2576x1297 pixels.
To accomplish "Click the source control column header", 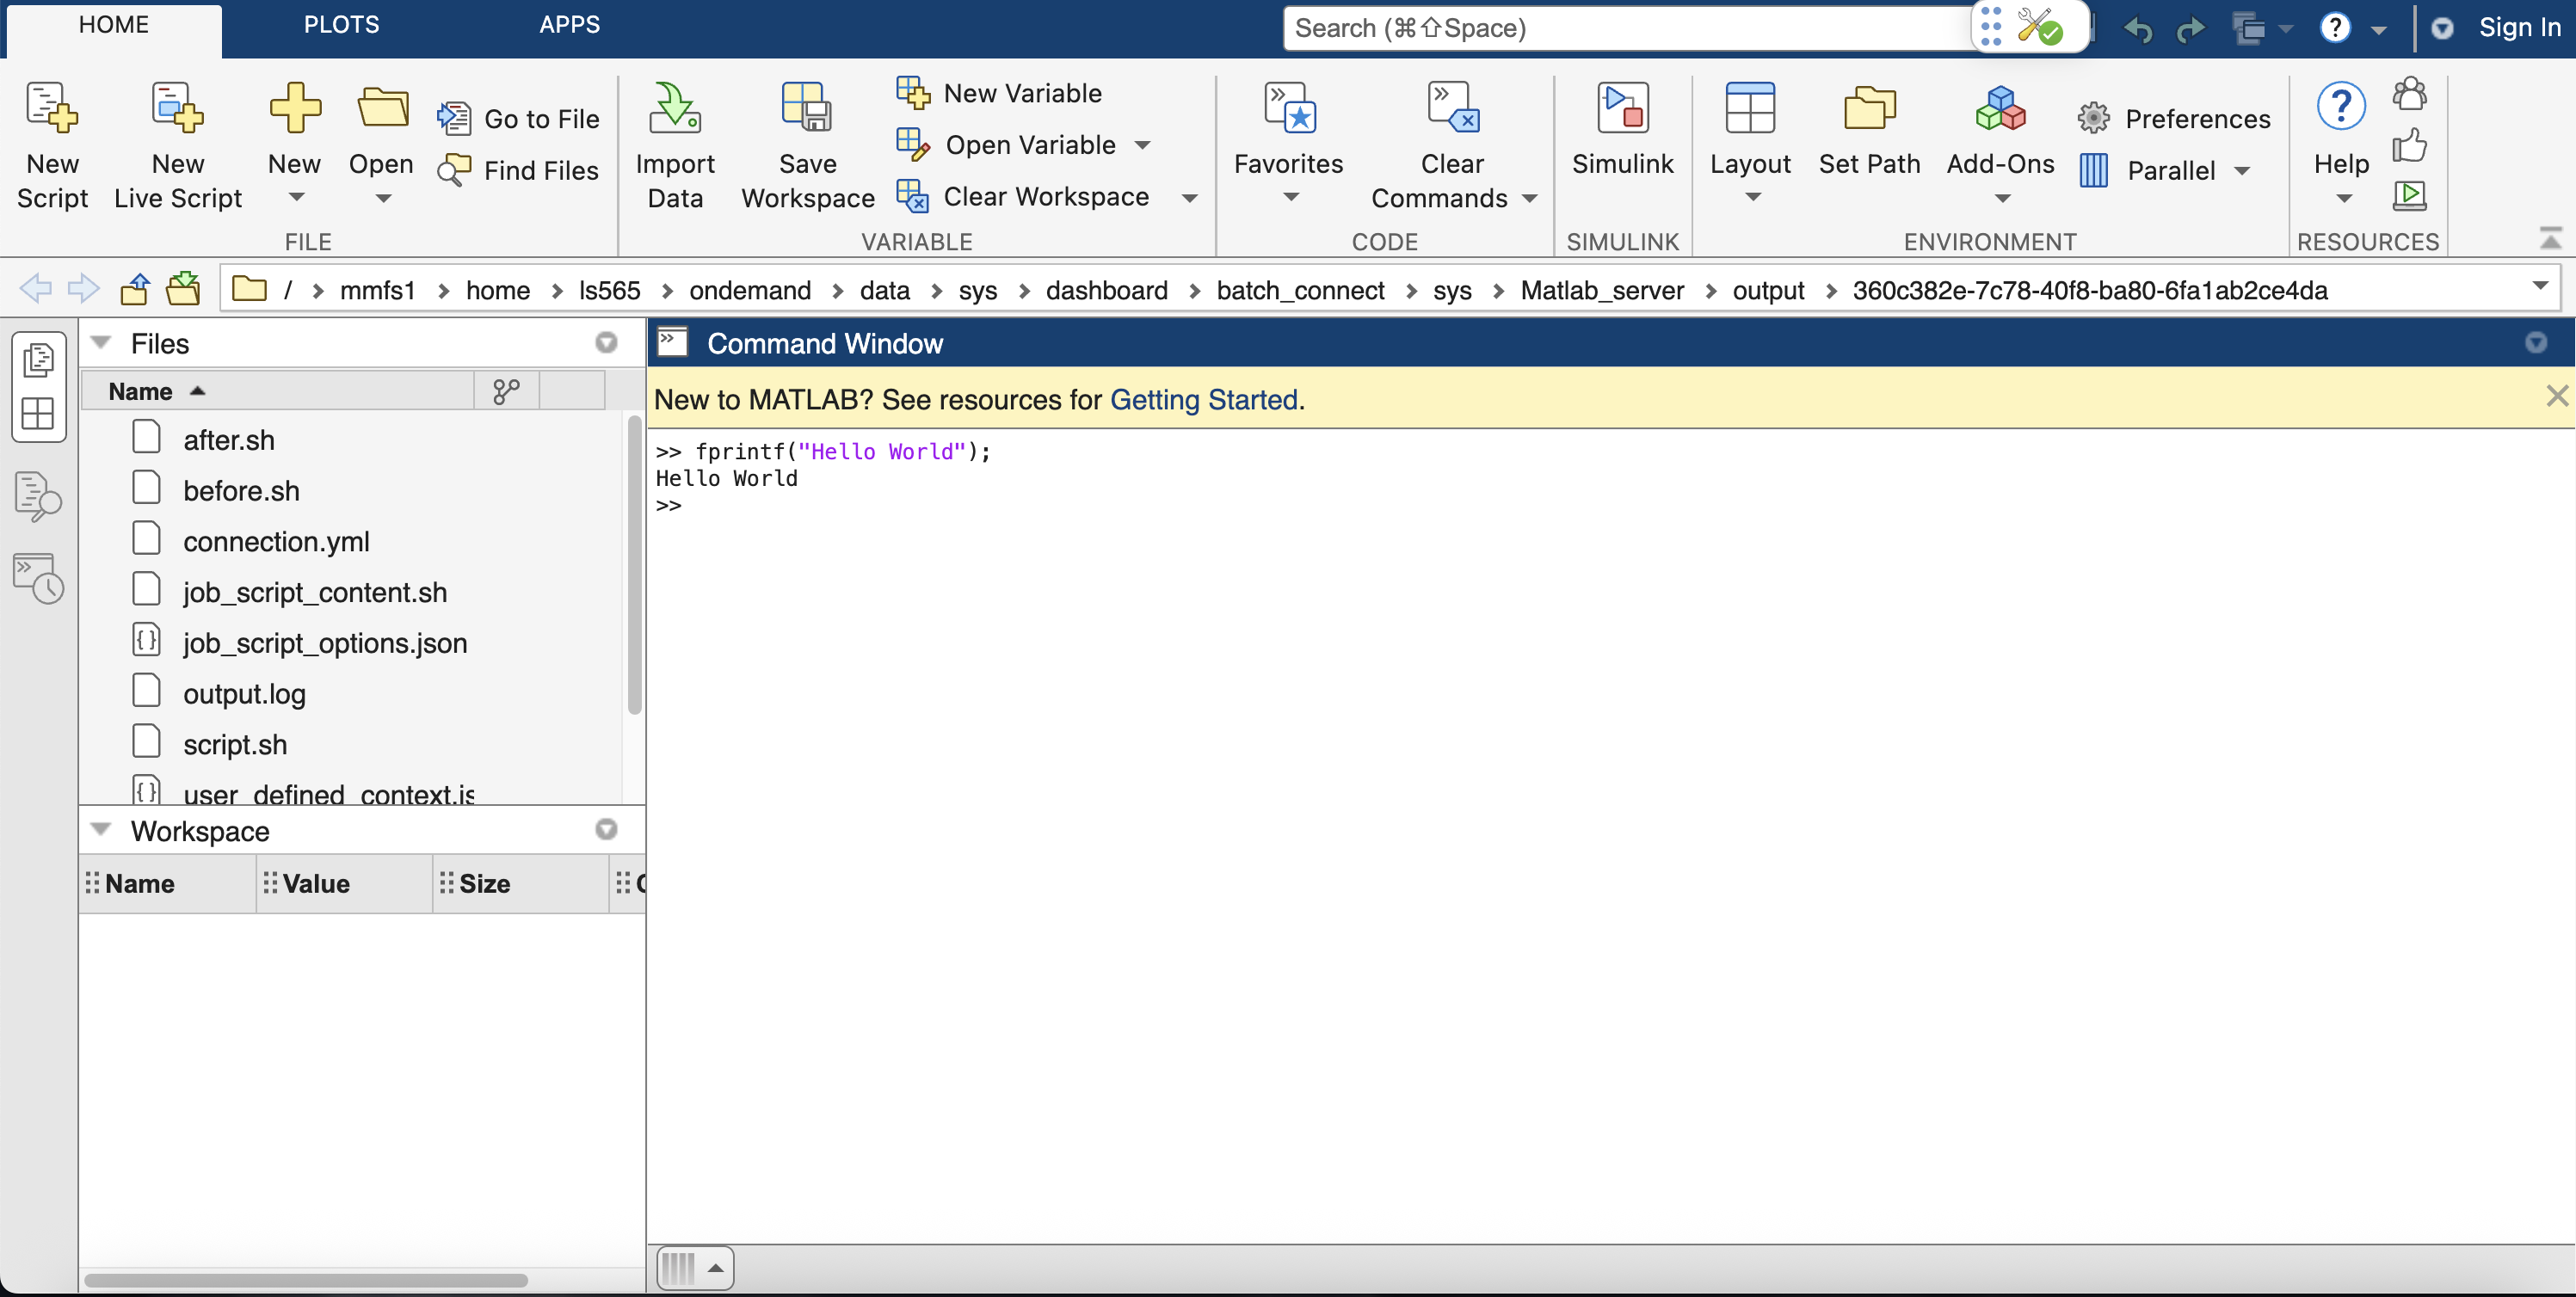I will coord(506,391).
